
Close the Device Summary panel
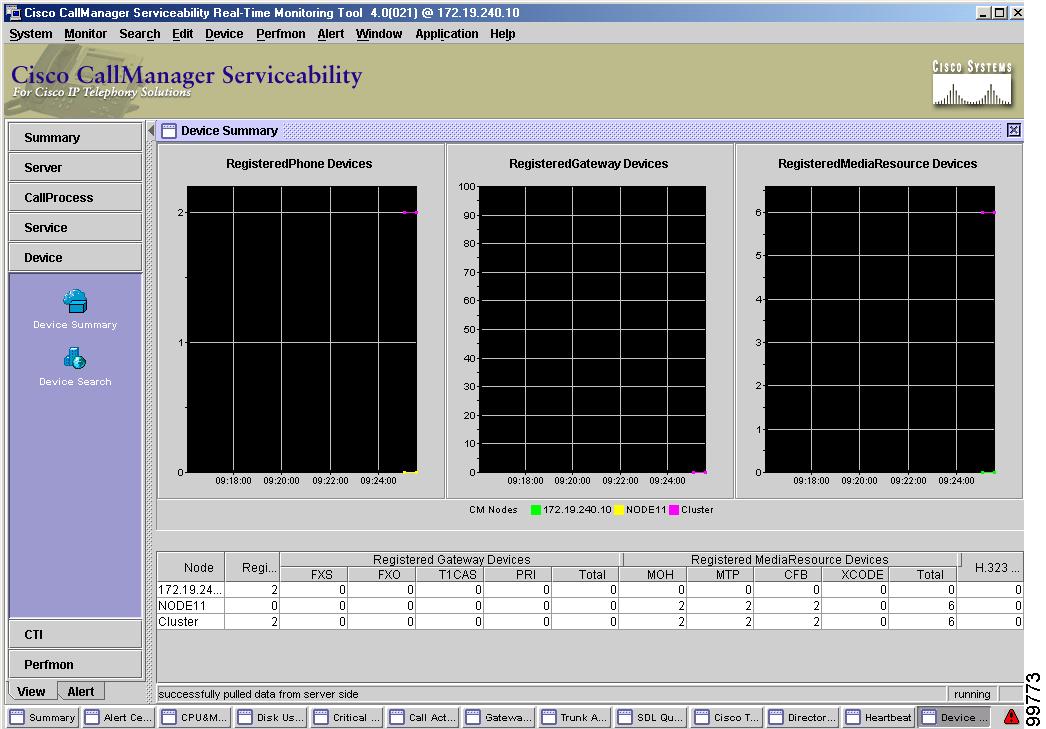coord(1013,130)
